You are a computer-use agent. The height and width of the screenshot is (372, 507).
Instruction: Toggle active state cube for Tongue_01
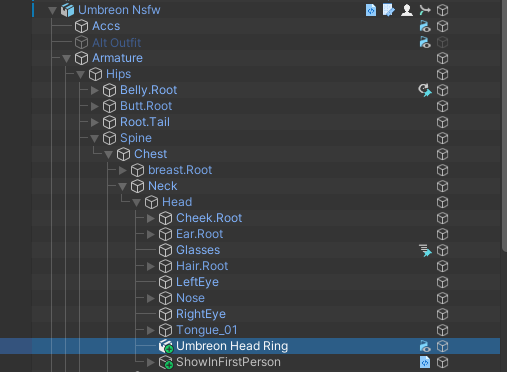[x=442, y=330]
